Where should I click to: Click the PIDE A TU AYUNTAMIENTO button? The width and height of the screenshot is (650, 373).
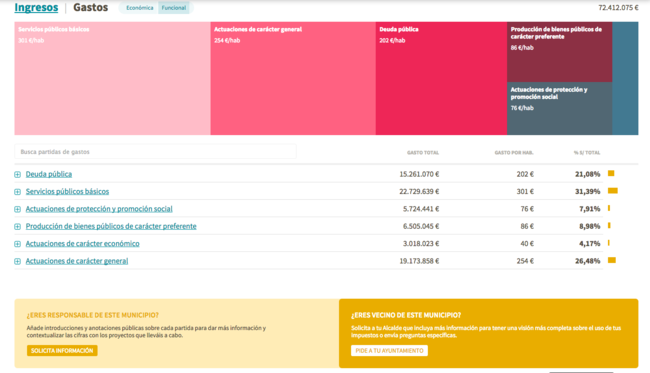pos(389,351)
